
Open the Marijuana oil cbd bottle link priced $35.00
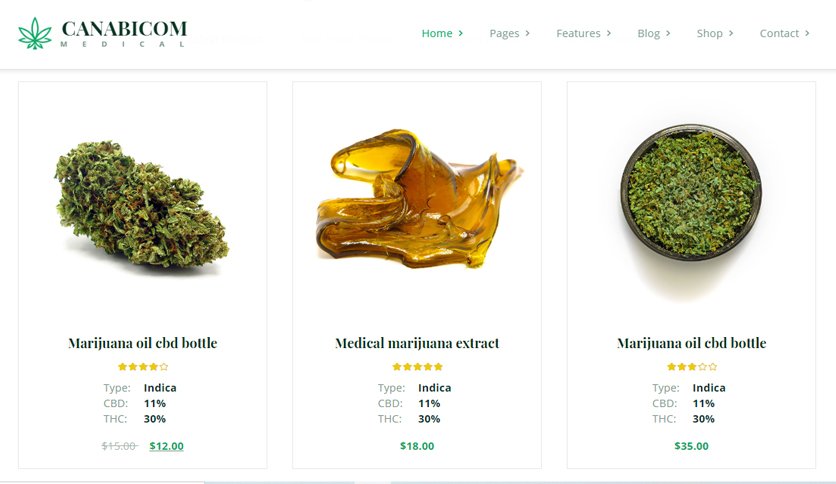click(692, 343)
